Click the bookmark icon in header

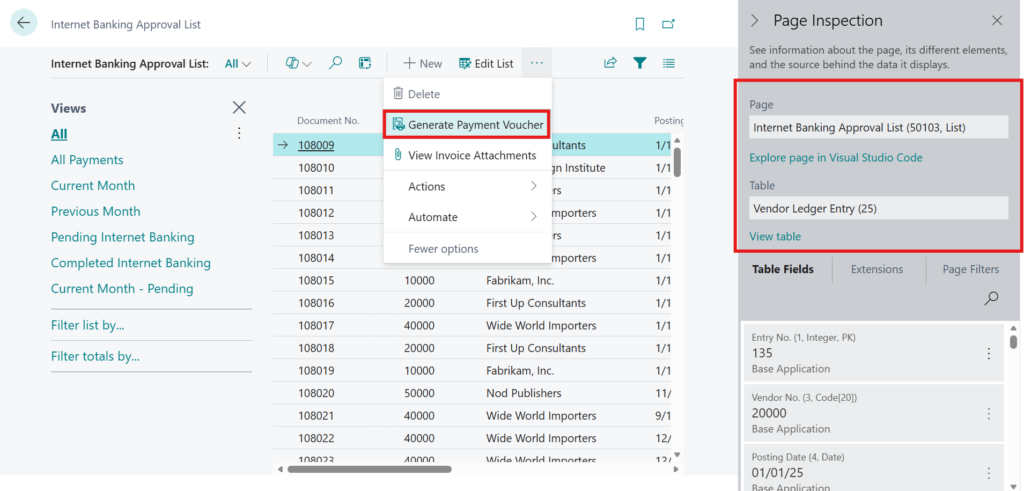pyautogui.click(x=640, y=24)
